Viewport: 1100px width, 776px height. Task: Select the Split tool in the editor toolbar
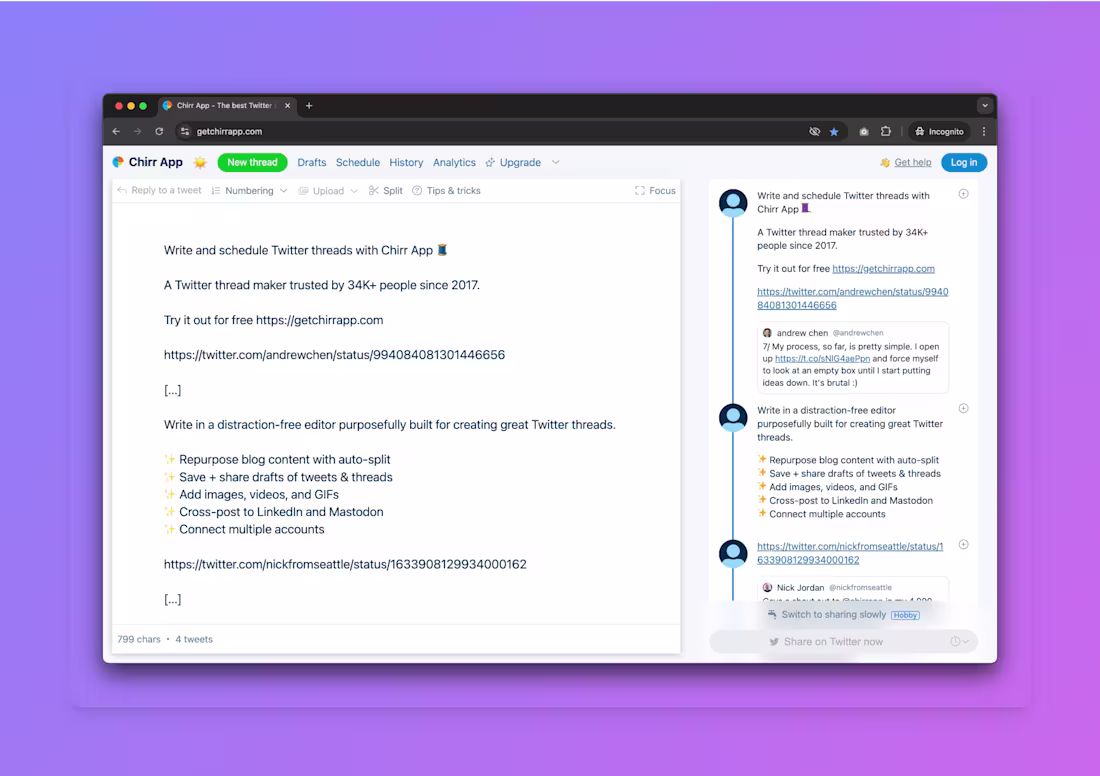click(x=386, y=190)
